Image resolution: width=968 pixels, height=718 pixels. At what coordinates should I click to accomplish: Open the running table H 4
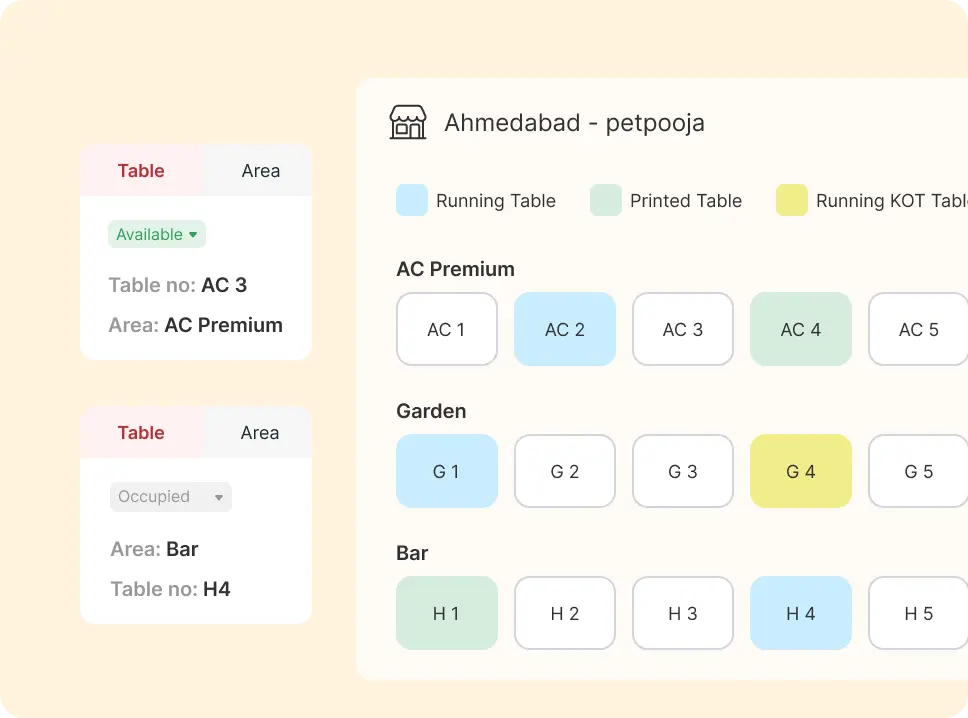801,612
